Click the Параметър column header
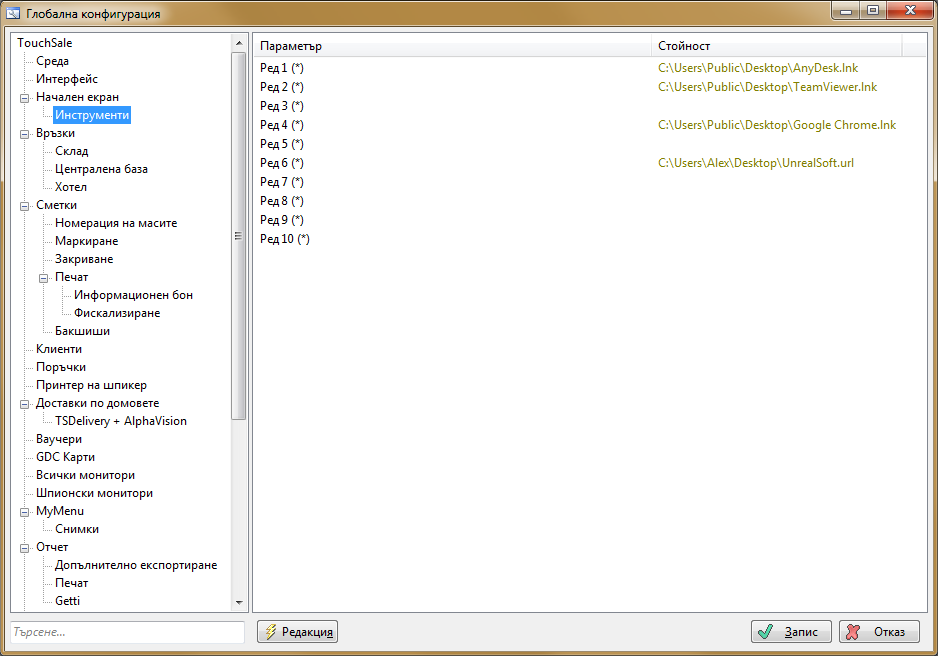The image size is (938, 656). click(450, 46)
